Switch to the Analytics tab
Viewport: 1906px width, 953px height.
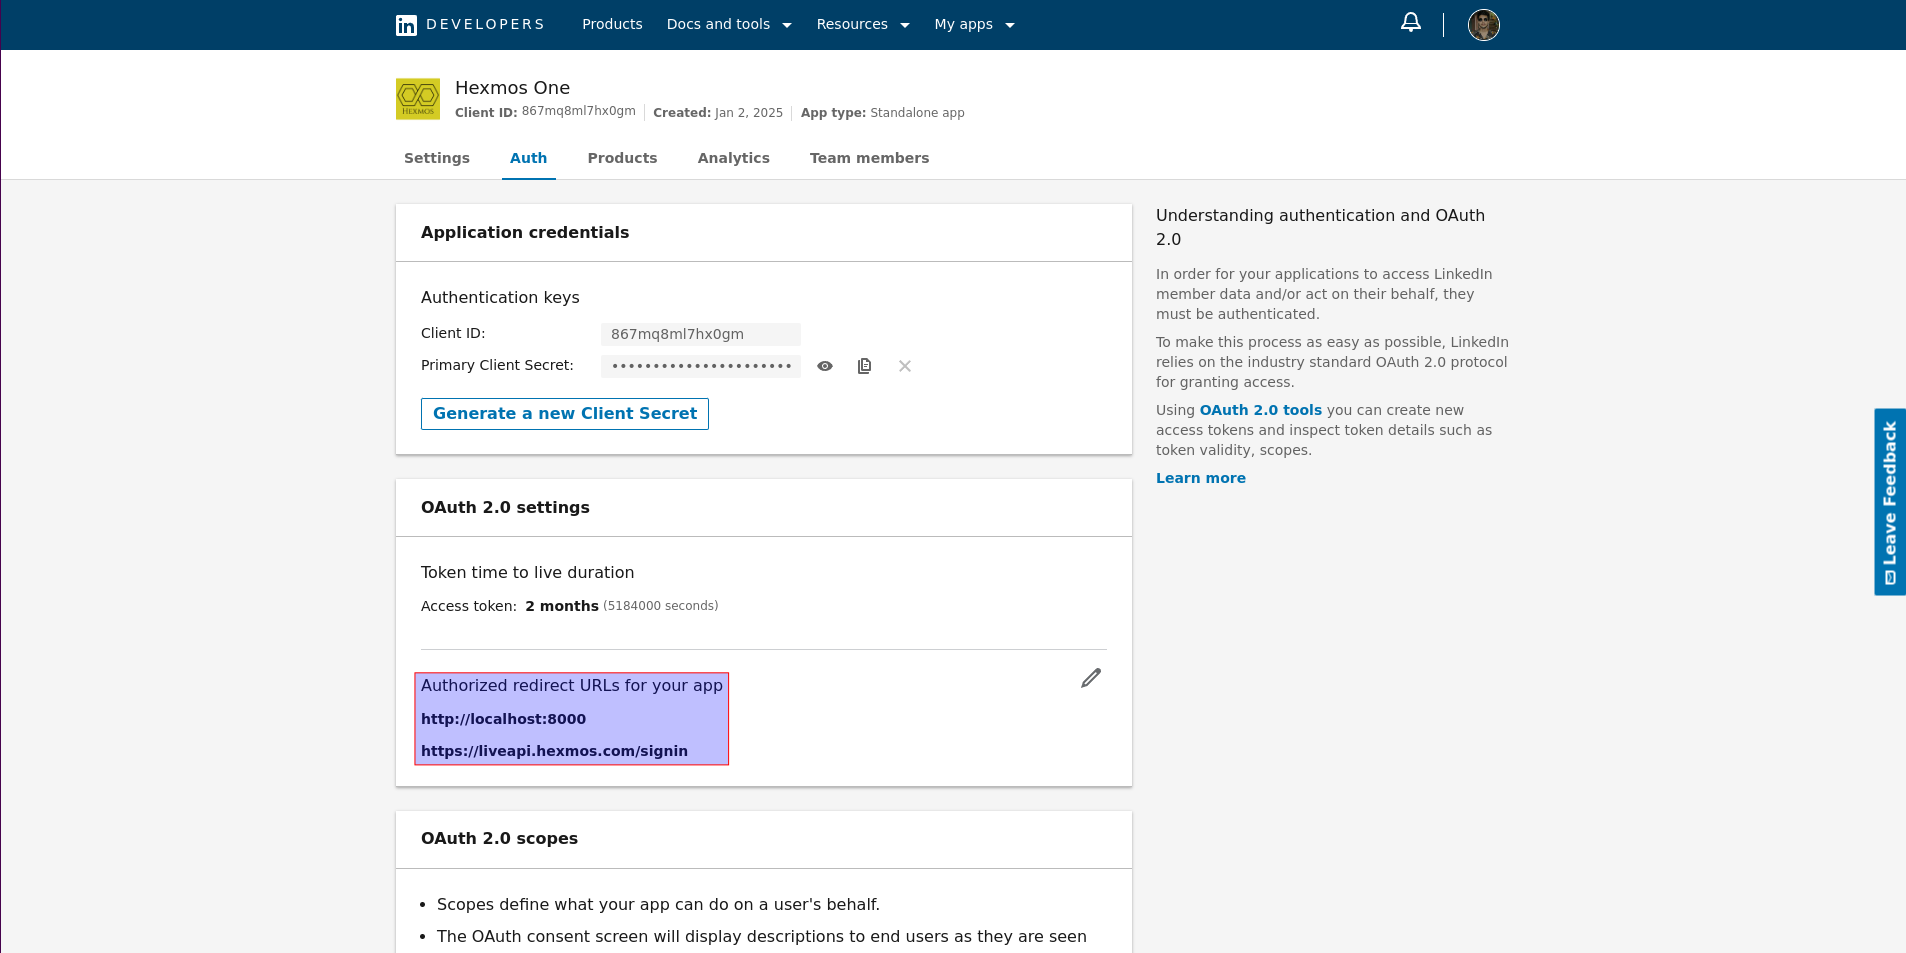point(734,158)
